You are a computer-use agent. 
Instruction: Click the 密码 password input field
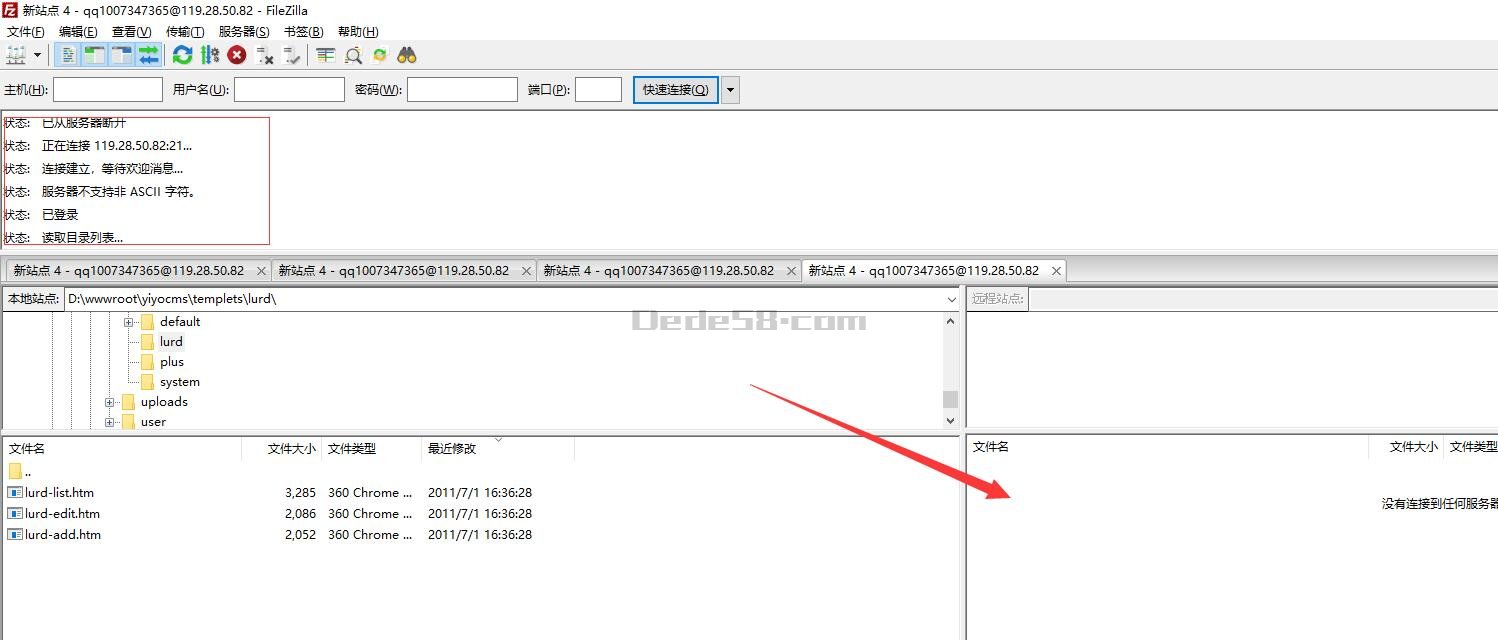tap(462, 90)
